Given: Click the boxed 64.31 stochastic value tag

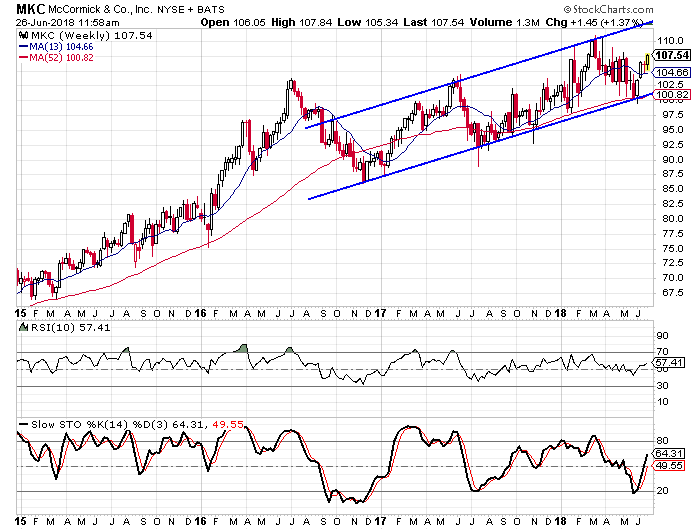Looking at the screenshot, I should [668, 454].
